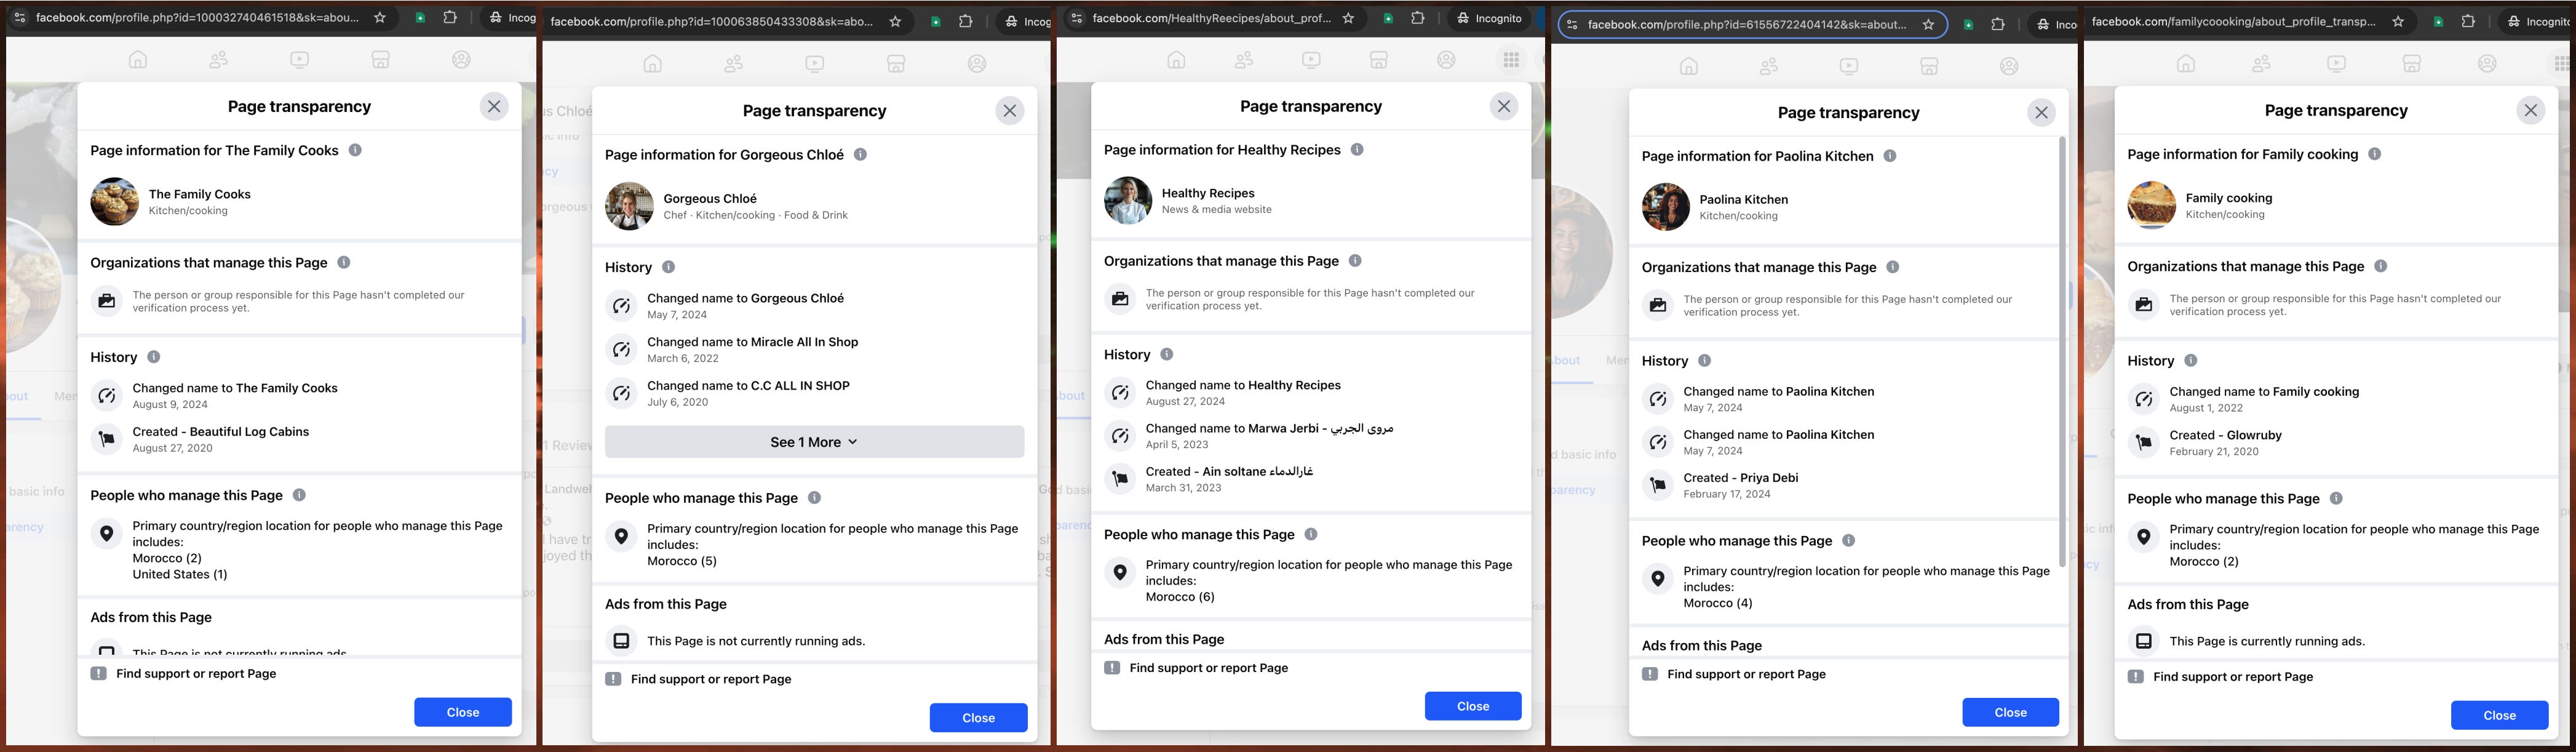Scrollbar in Paolina Kitchen transparency dialog

[2062, 352]
